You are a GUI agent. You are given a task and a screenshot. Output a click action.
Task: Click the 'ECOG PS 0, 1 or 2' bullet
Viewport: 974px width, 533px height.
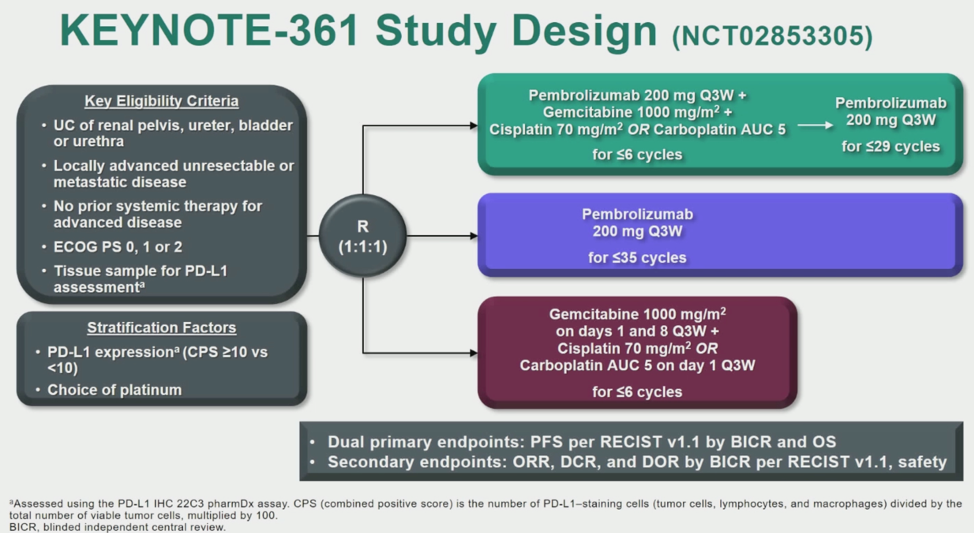[x=117, y=247]
